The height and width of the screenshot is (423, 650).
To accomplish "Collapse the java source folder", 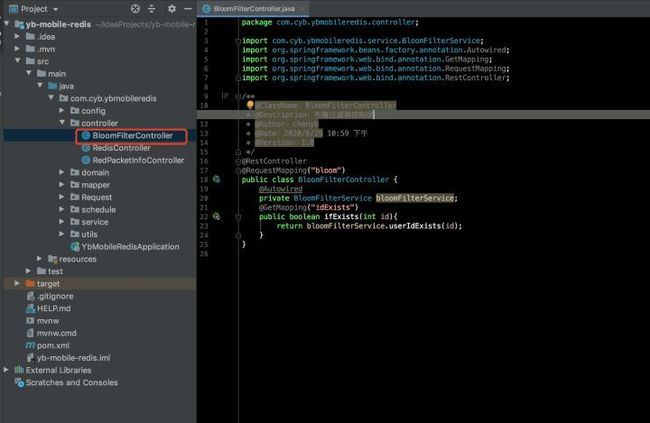I will (x=40, y=86).
